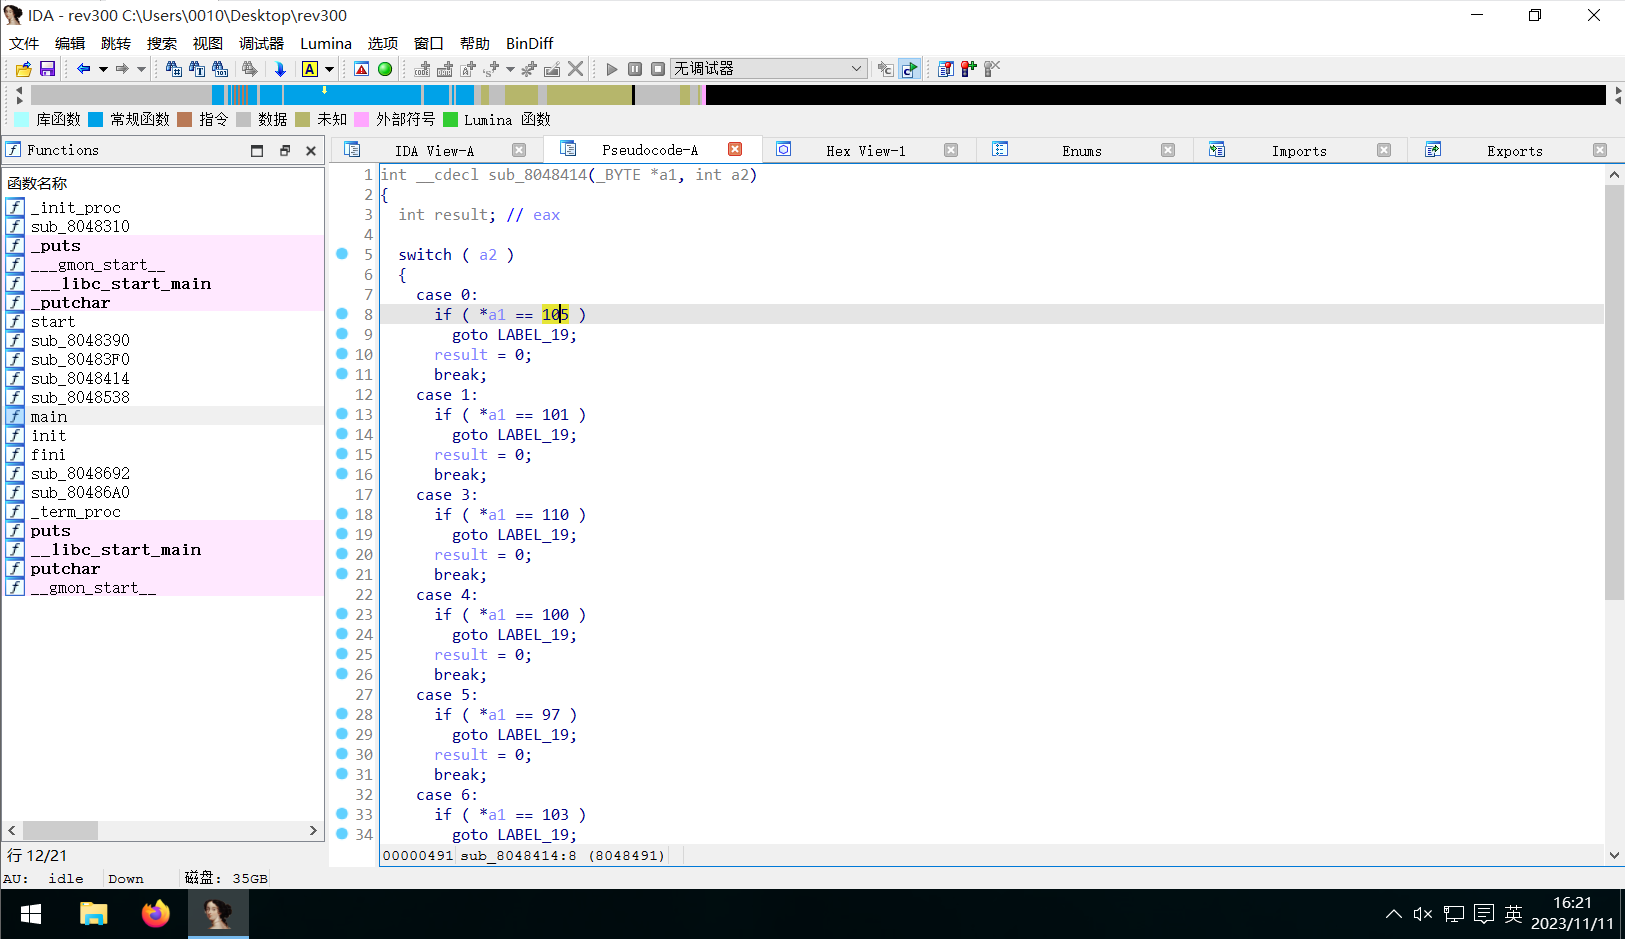Select sub_8048538 in Functions list
The width and height of the screenshot is (1625, 939).
(80, 397)
